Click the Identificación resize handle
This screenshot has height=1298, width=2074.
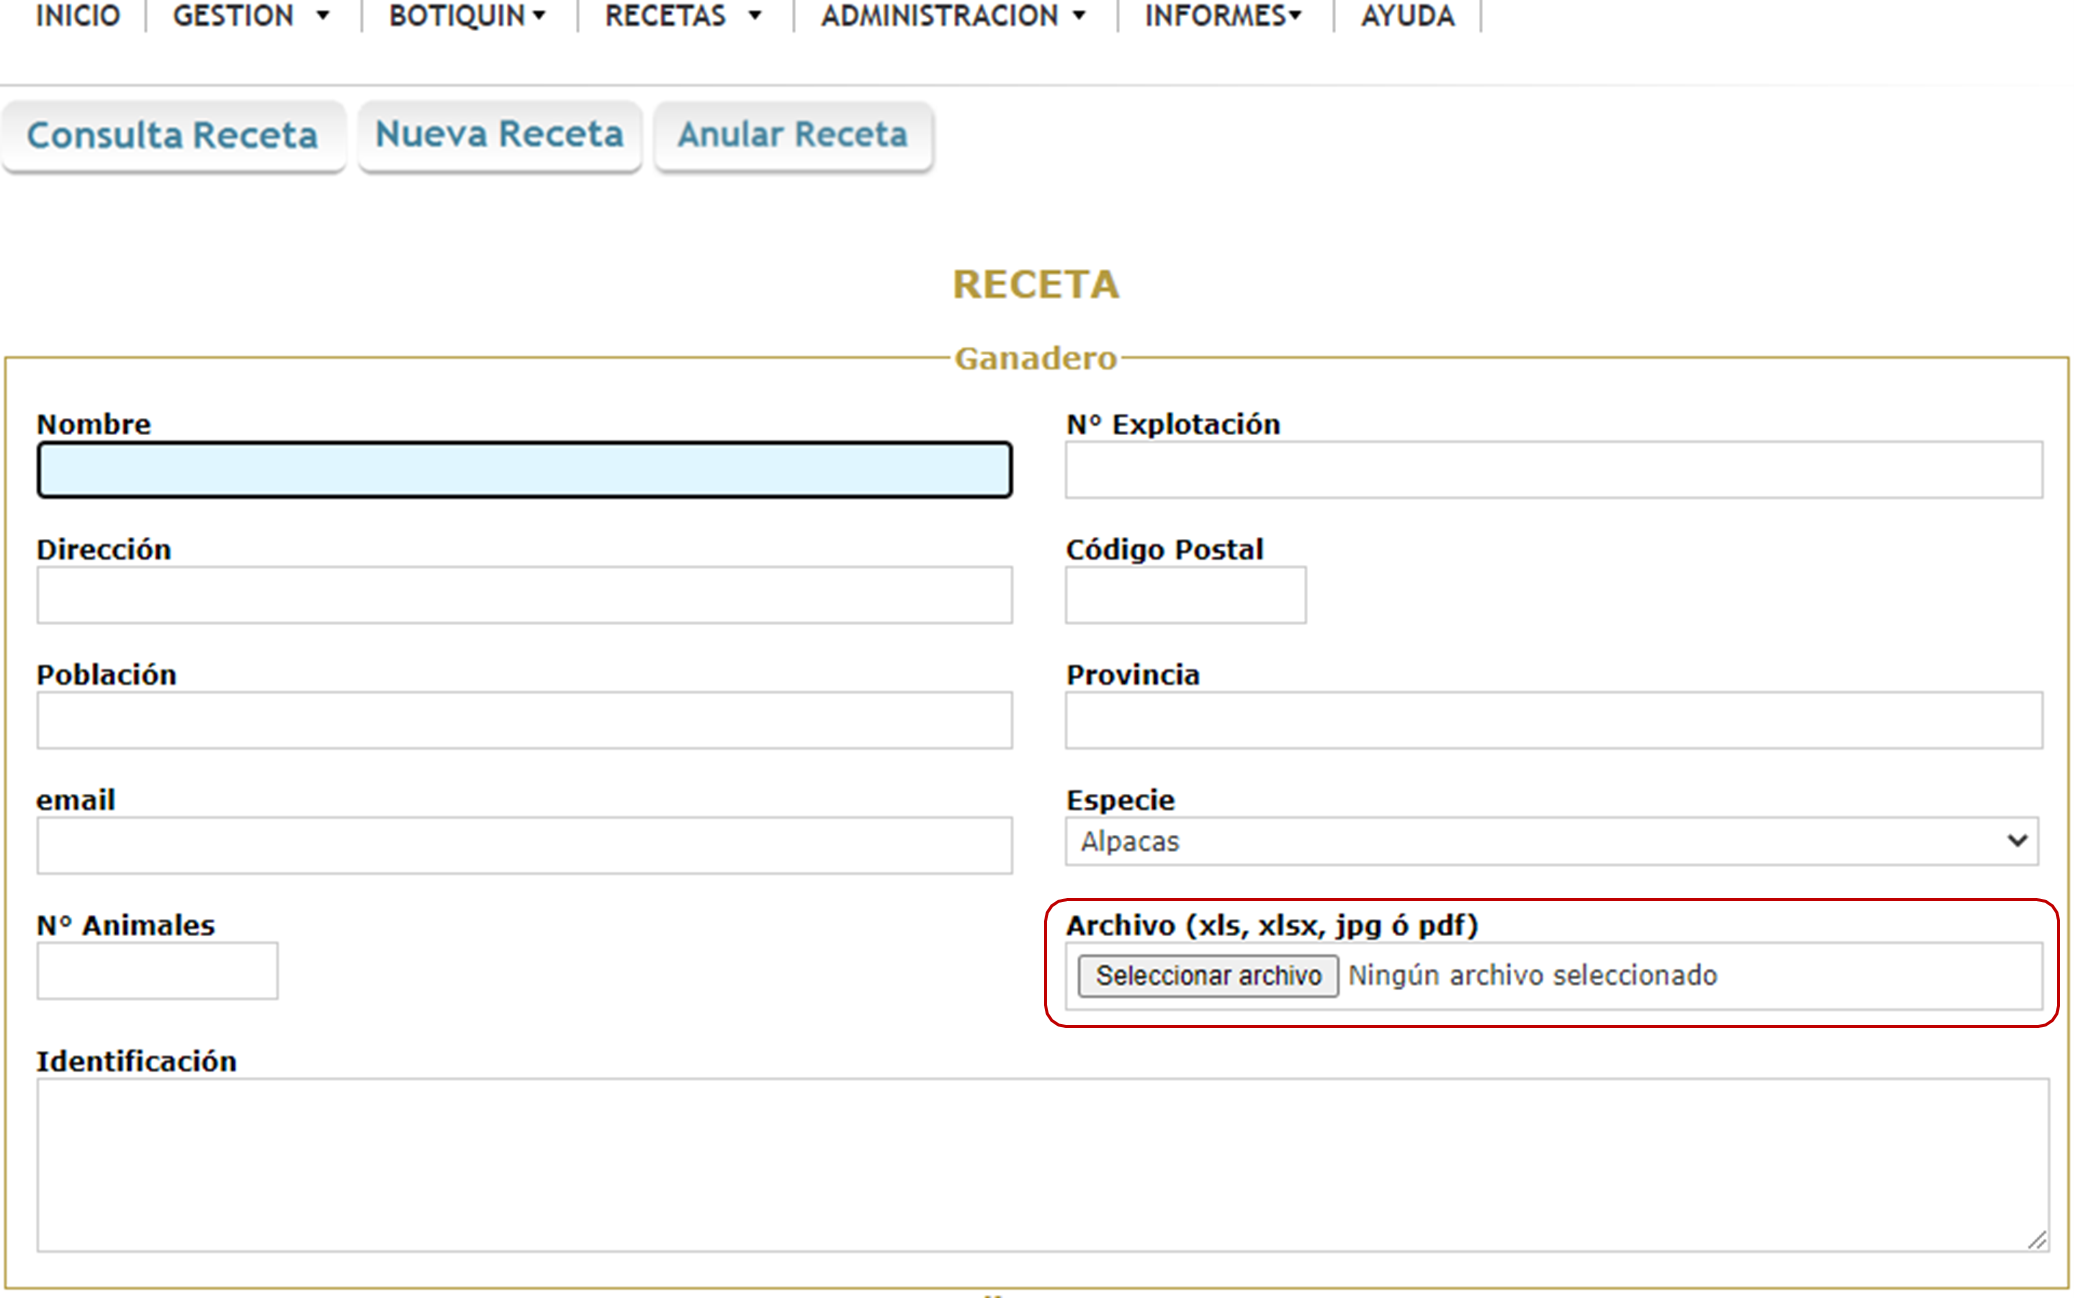click(2036, 1240)
